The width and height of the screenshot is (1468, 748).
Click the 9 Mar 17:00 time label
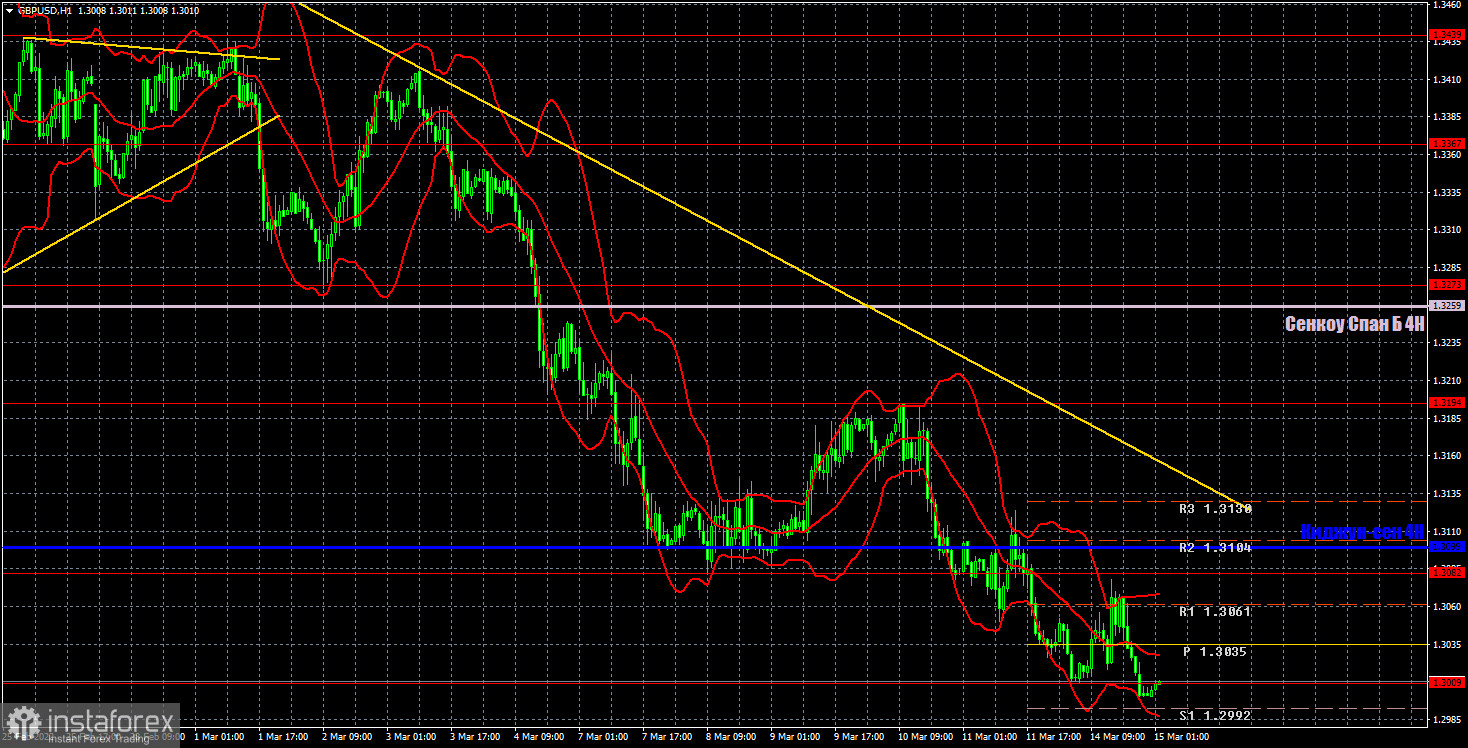point(860,737)
